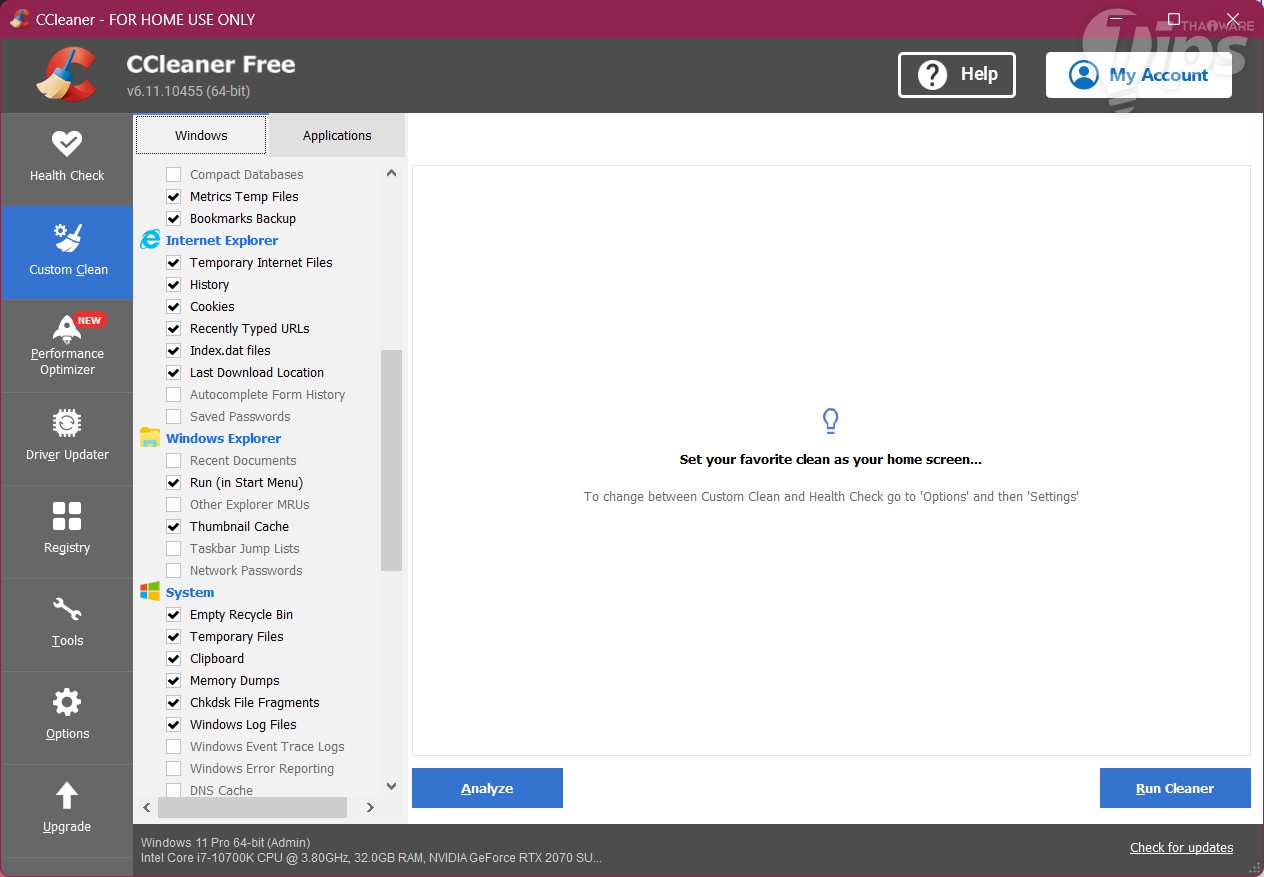Viewport: 1264px width, 877px height.
Task: Enable Recent Documents checkbox
Action: click(174, 460)
